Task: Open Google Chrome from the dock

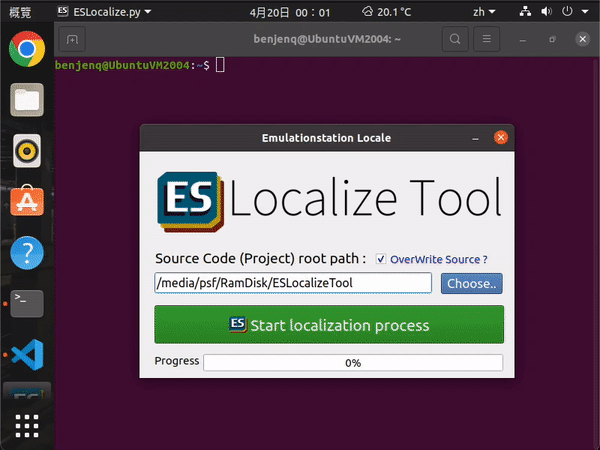Action: pyautogui.click(x=27, y=49)
